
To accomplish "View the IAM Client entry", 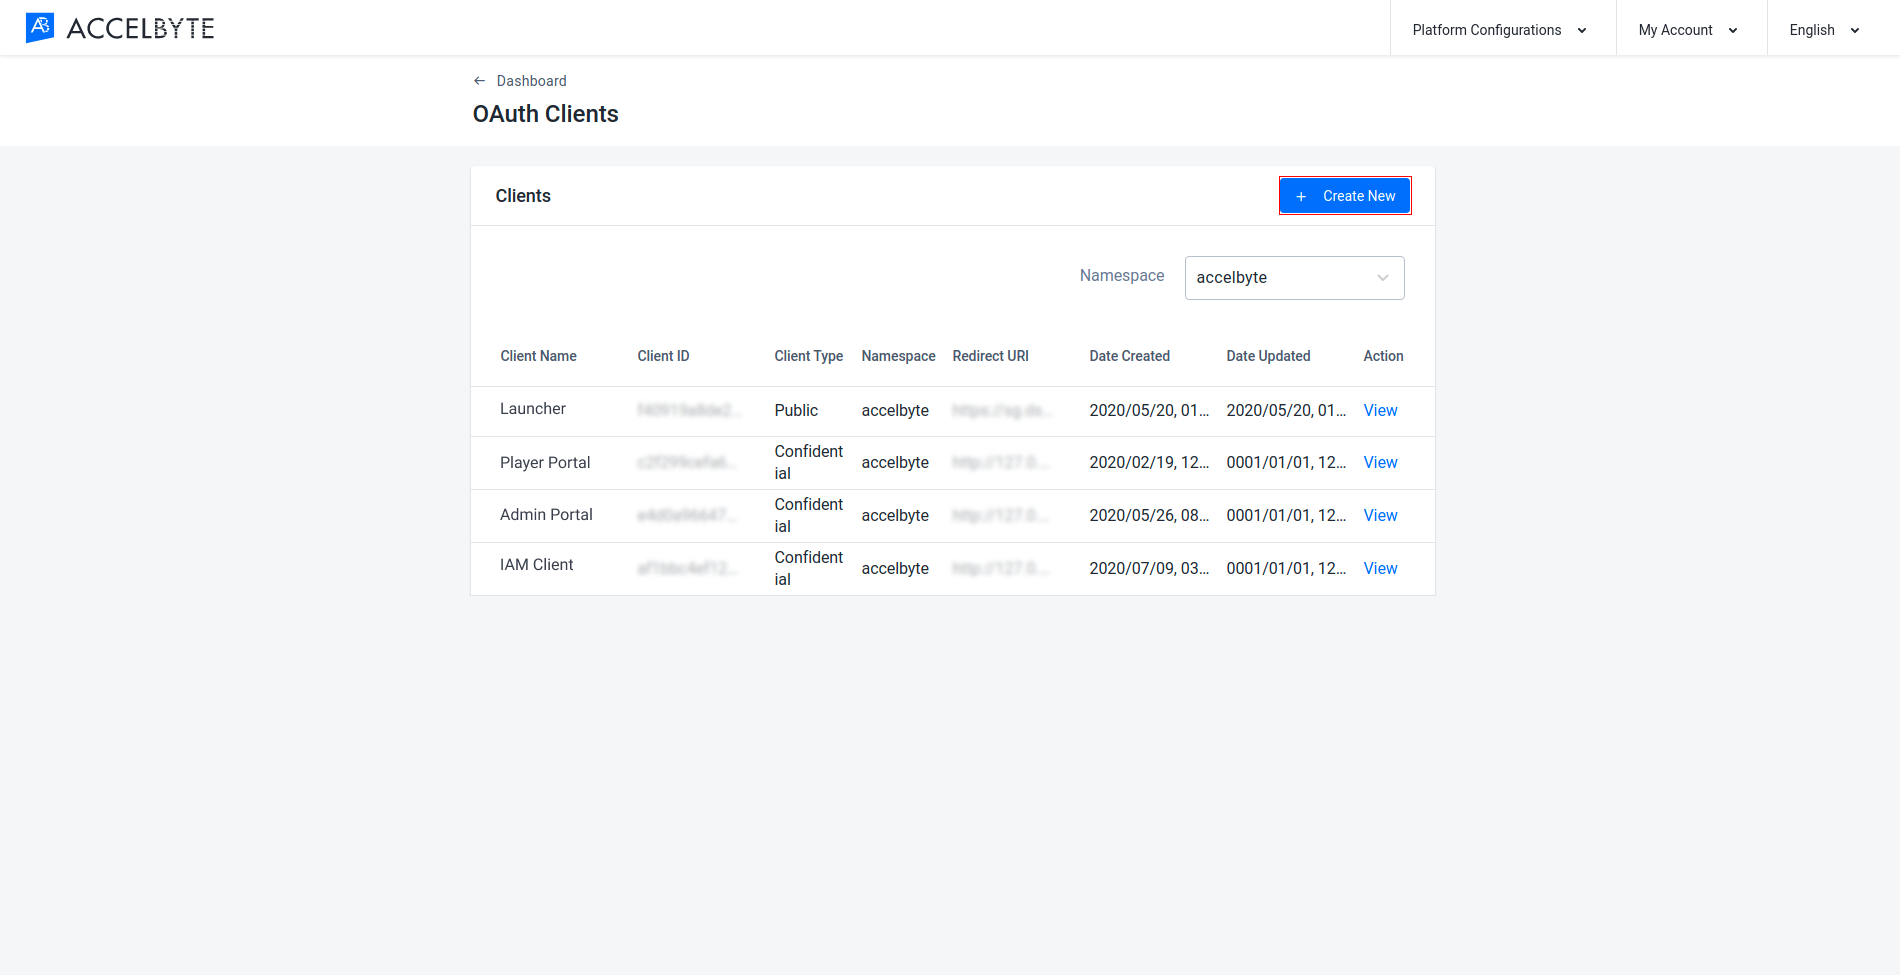I will coord(1380,568).
